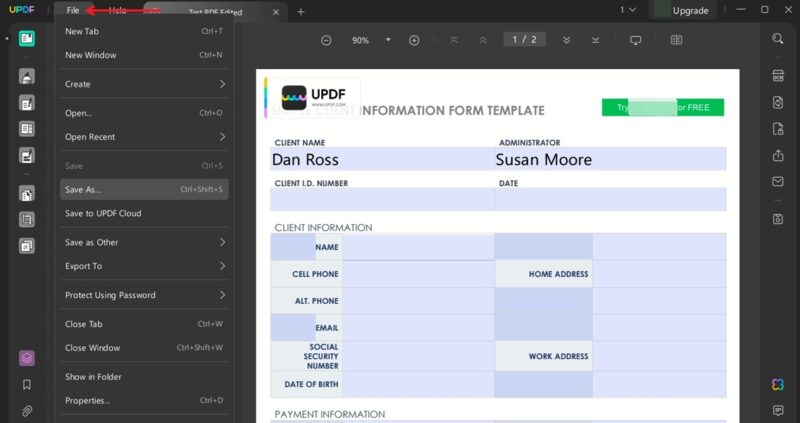Open the zoom level dropdown arrow
This screenshot has width=800, height=423.
coord(388,40)
